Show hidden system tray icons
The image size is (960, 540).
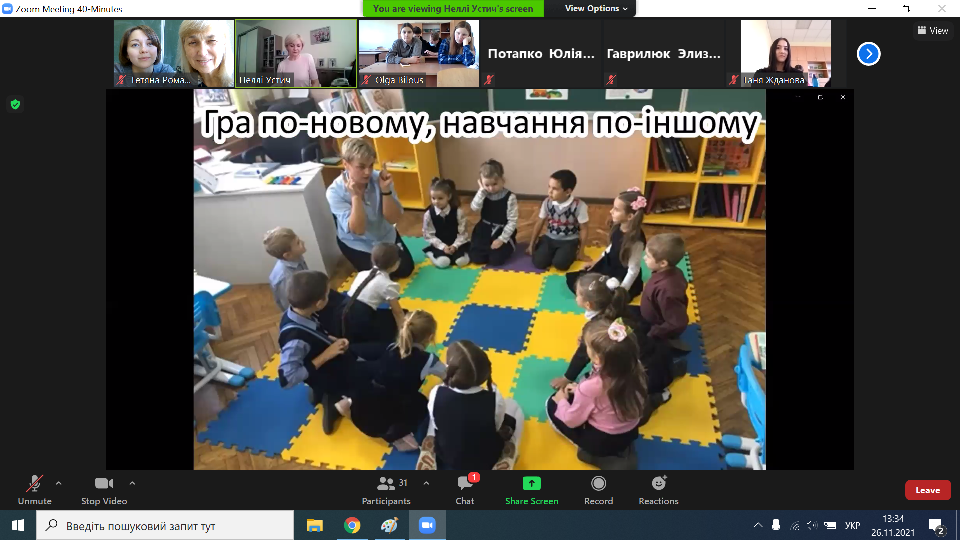[757, 525]
